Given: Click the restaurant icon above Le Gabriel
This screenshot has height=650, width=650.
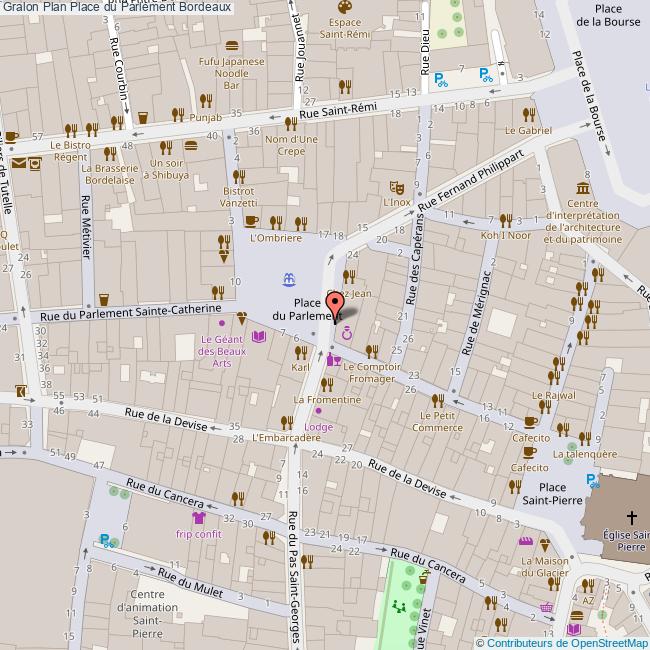Looking at the screenshot, I should (x=527, y=113).
